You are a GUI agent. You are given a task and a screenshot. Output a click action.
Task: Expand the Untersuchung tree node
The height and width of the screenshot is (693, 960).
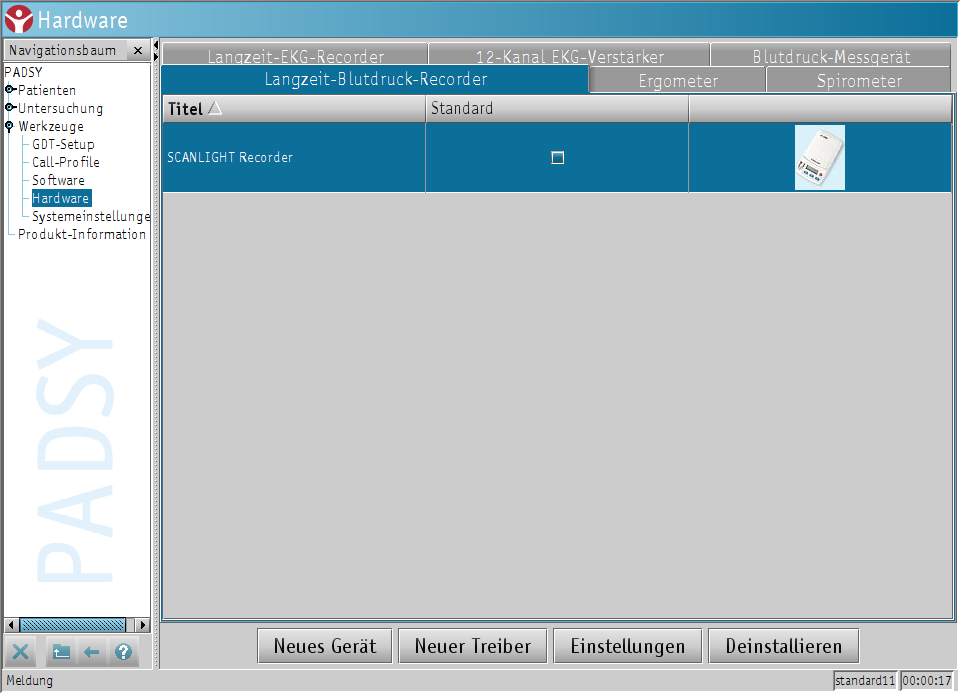pos(10,109)
